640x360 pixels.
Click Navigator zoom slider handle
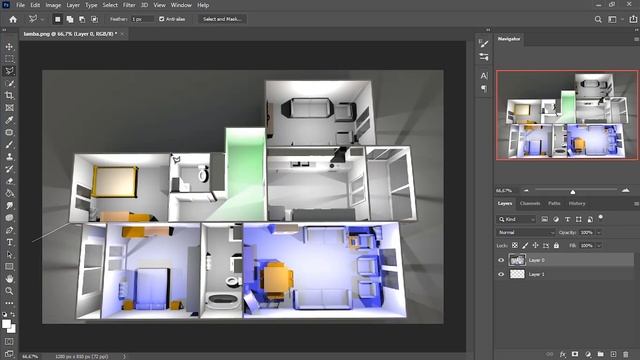click(x=573, y=191)
